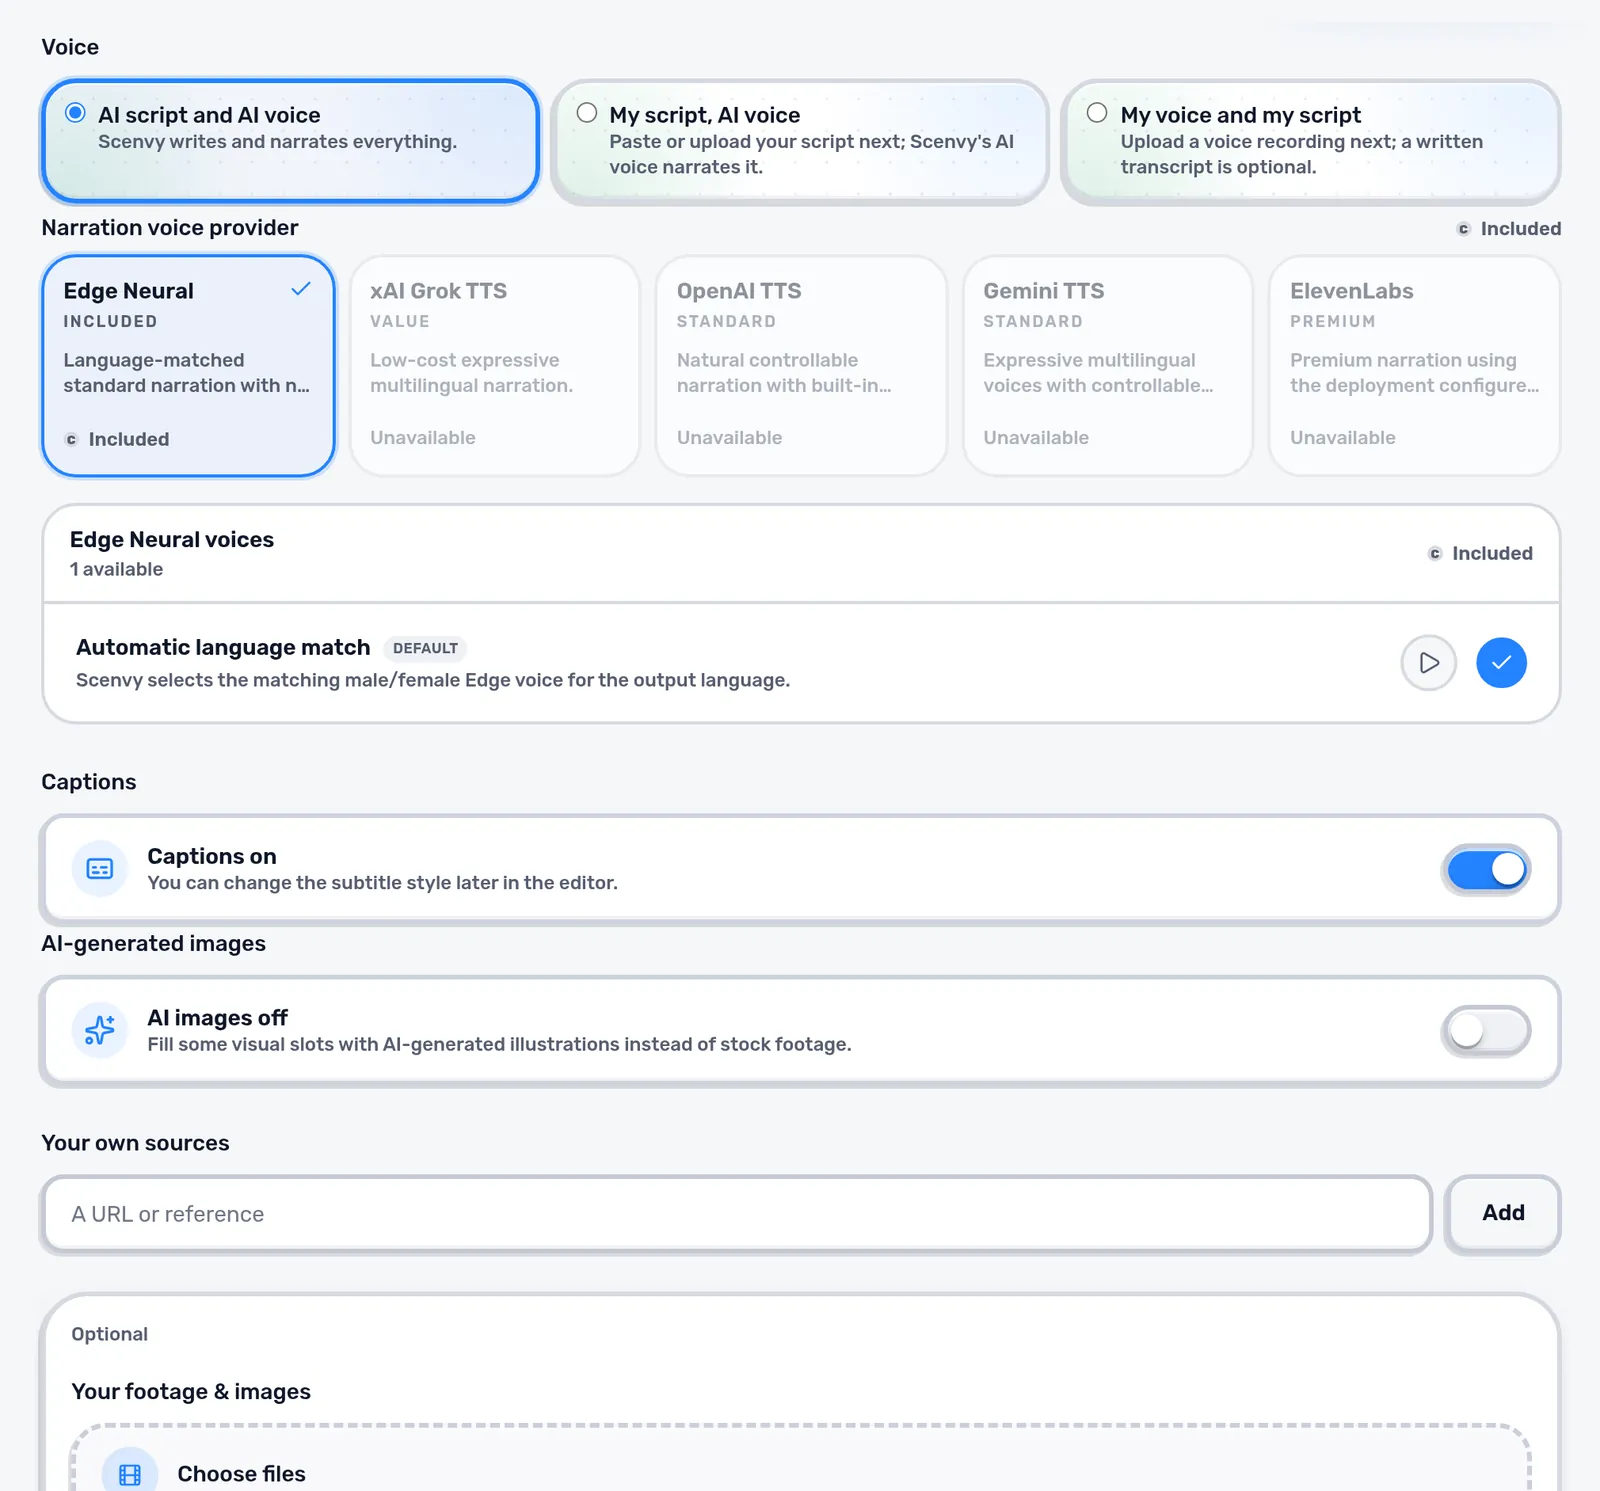The height and width of the screenshot is (1491, 1600).
Task: Click the Add source button
Action: [x=1503, y=1213]
